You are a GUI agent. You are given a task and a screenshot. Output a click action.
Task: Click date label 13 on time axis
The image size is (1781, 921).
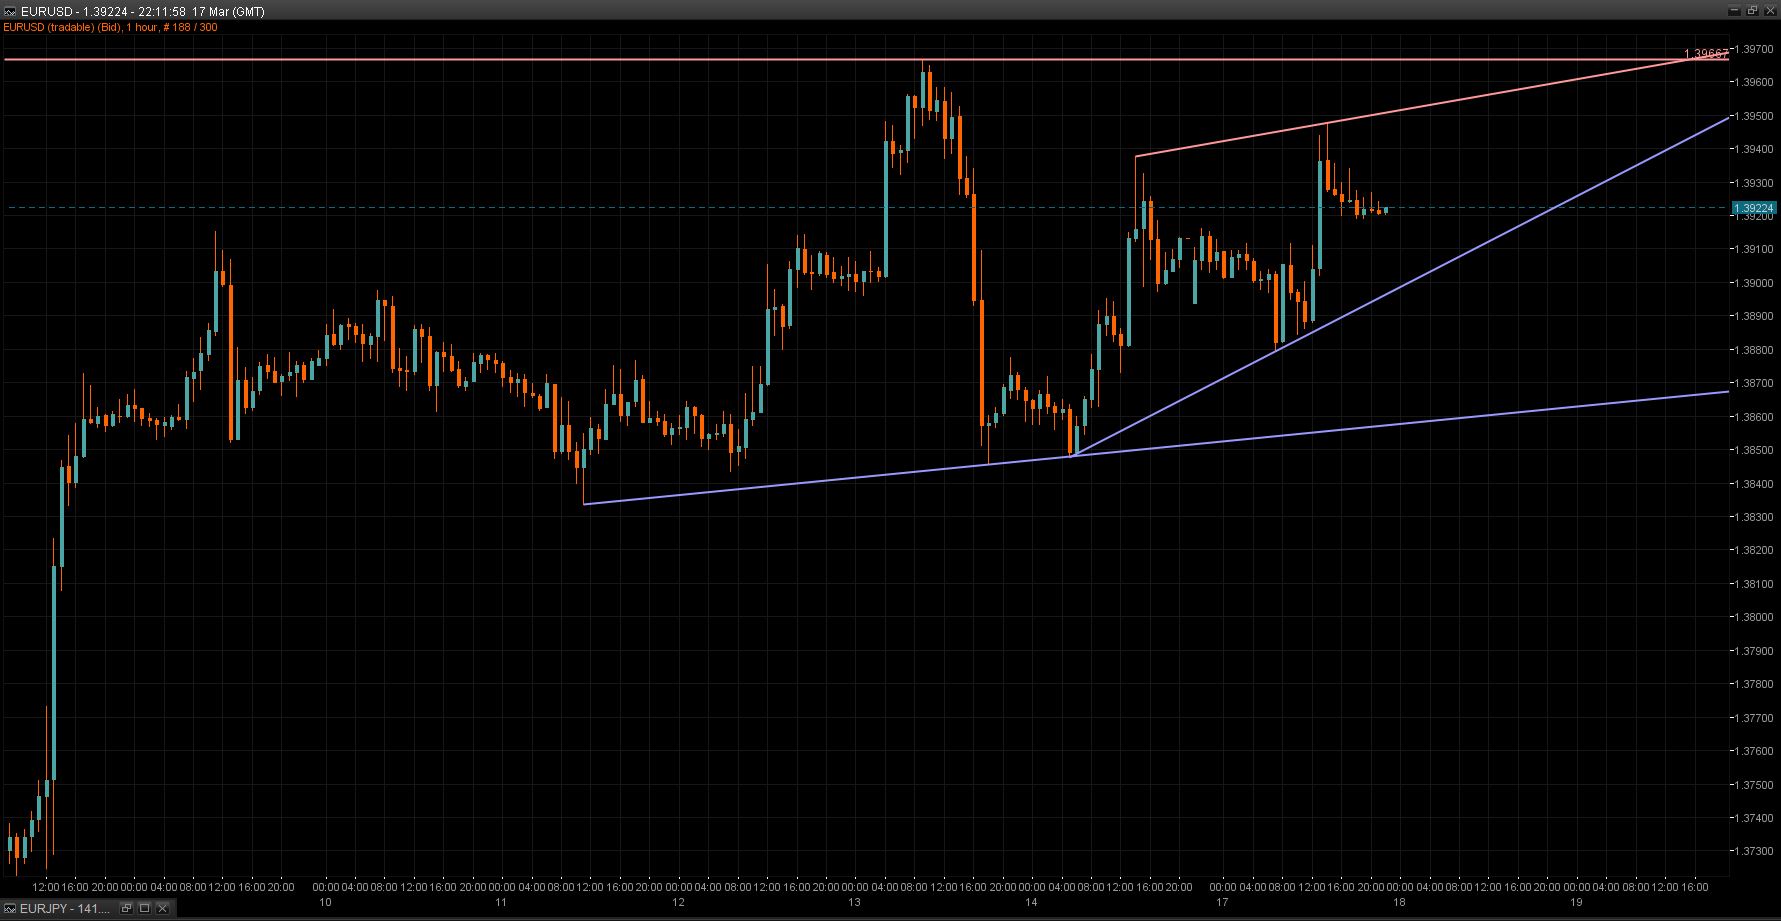pos(855,902)
